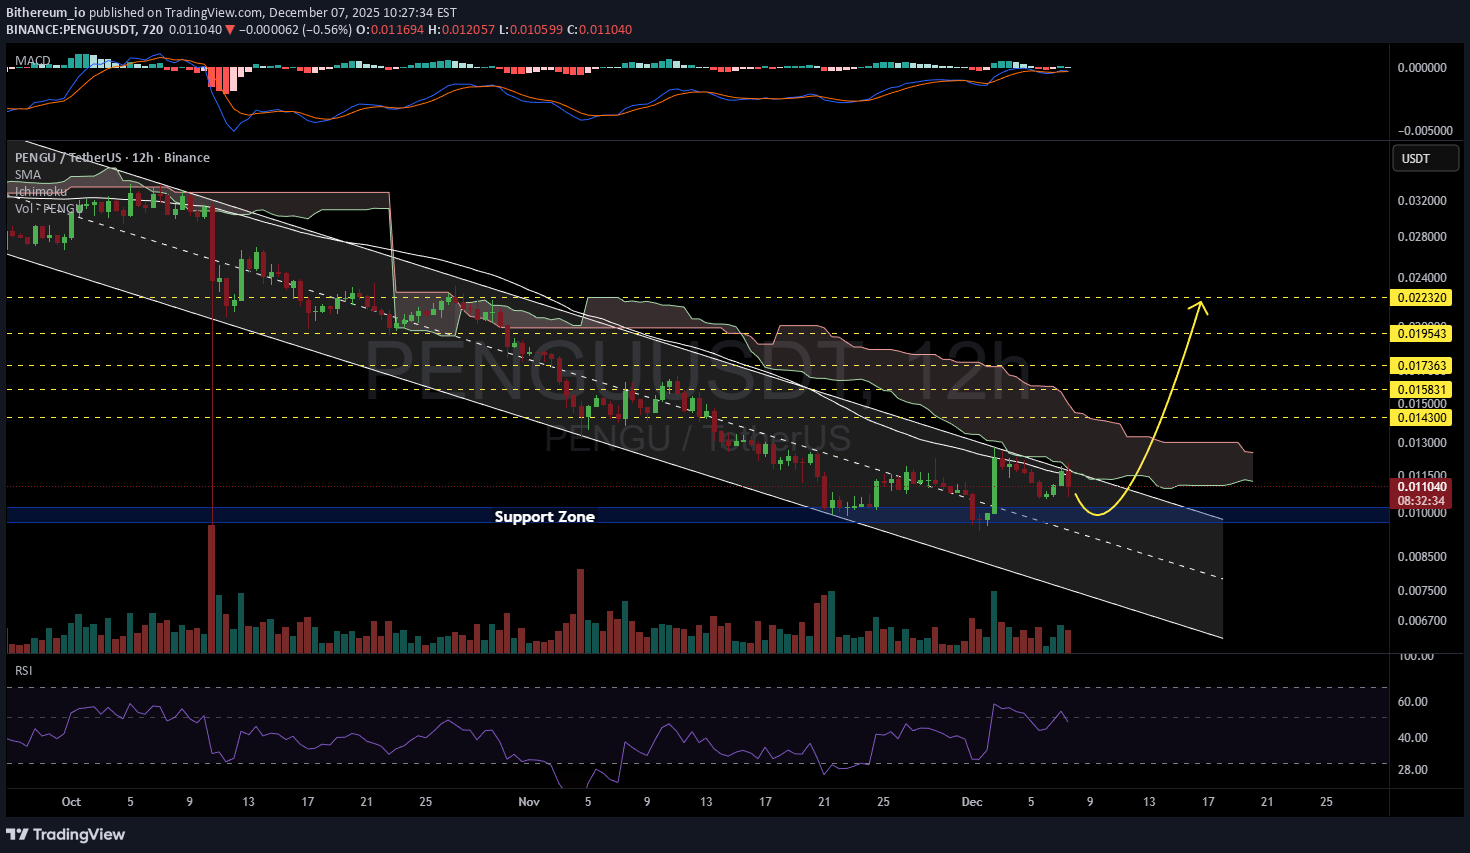The height and width of the screenshot is (853, 1470).
Task: Click the 0.014300 price level tag
Action: (1421, 418)
